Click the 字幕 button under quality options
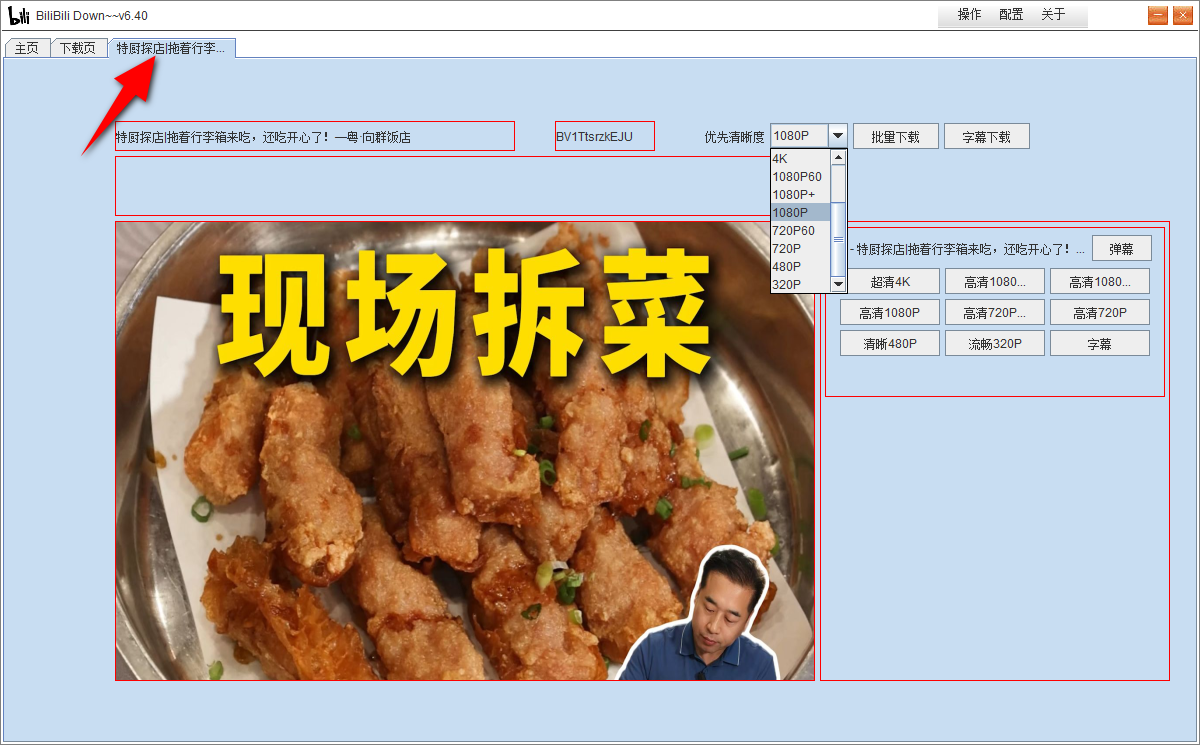 [1100, 342]
